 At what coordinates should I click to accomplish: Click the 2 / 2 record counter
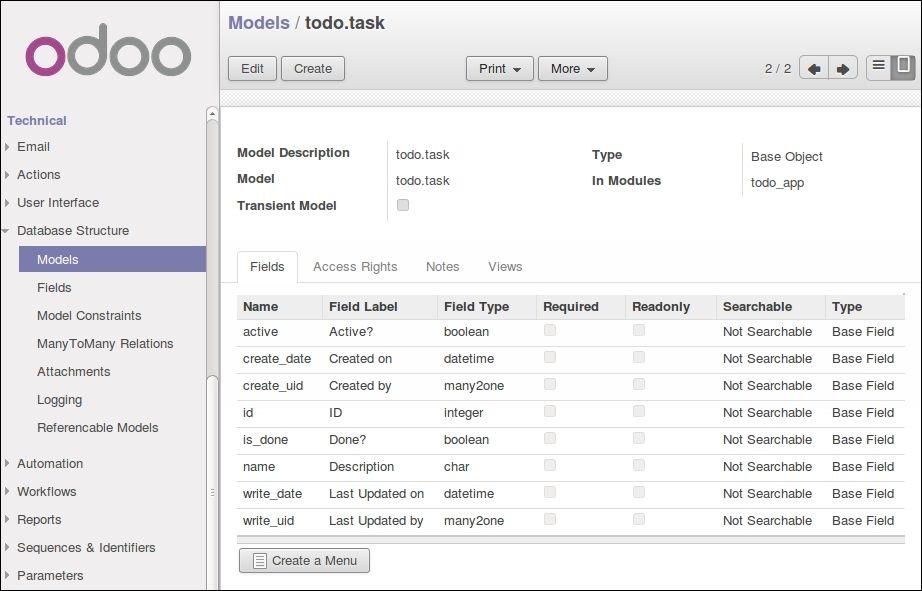(x=778, y=69)
